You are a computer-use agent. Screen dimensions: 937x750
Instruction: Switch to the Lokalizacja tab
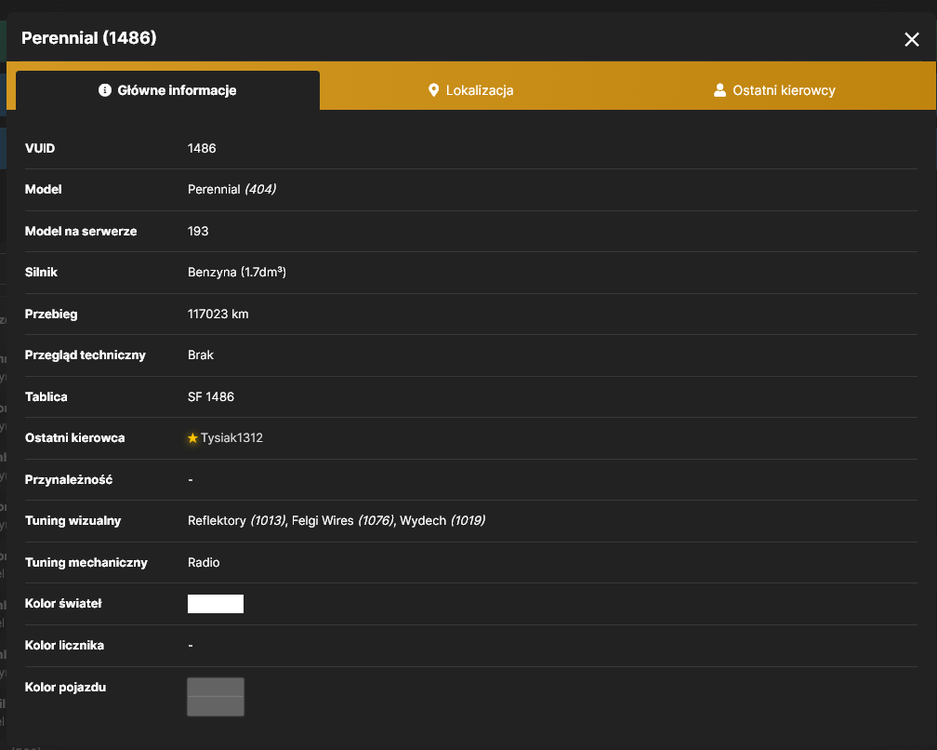pos(471,90)
